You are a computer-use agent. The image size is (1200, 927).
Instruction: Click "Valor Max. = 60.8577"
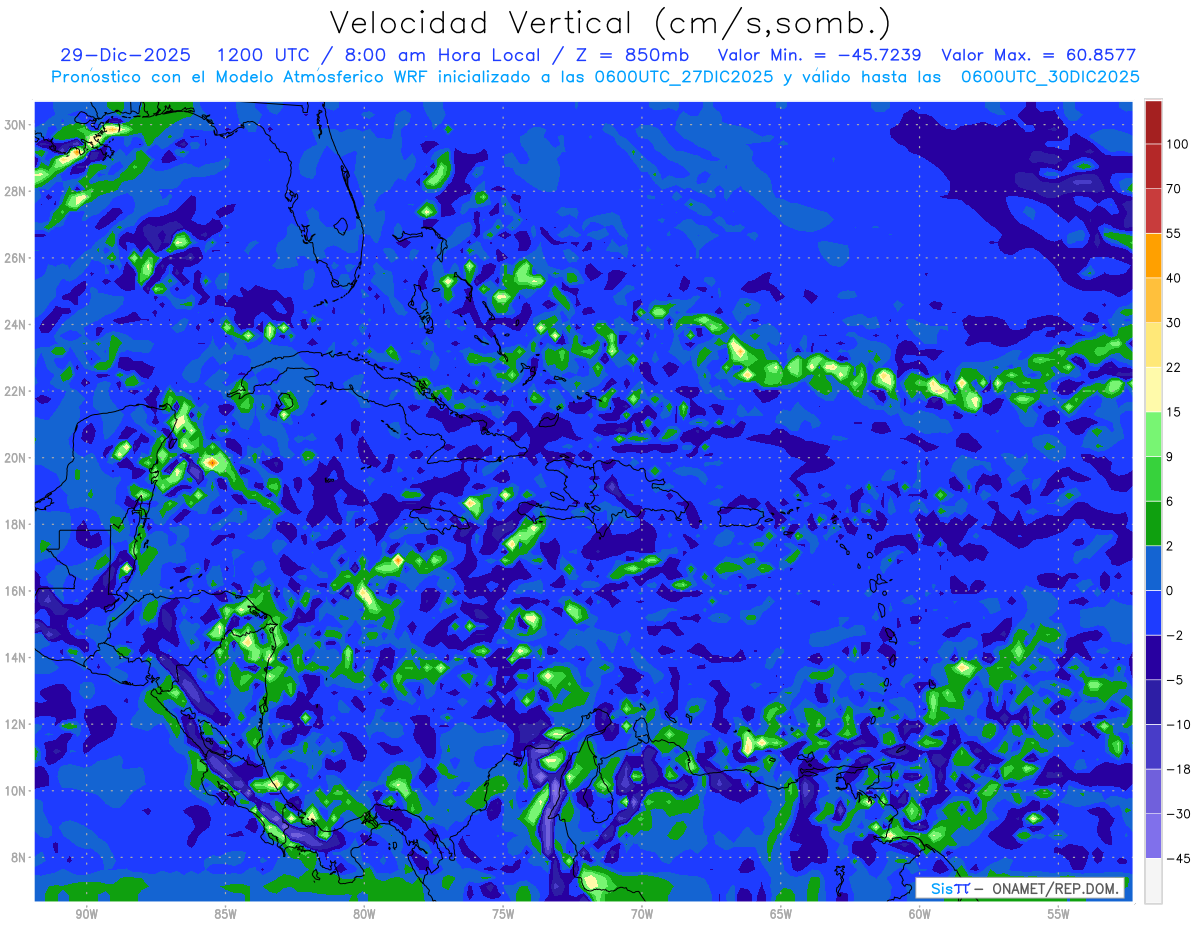[1038, 55]
